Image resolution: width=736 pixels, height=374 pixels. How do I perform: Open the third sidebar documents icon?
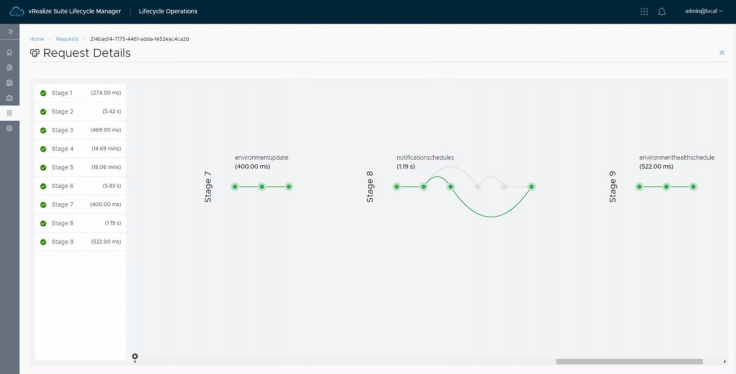click(x=9, y=83)
